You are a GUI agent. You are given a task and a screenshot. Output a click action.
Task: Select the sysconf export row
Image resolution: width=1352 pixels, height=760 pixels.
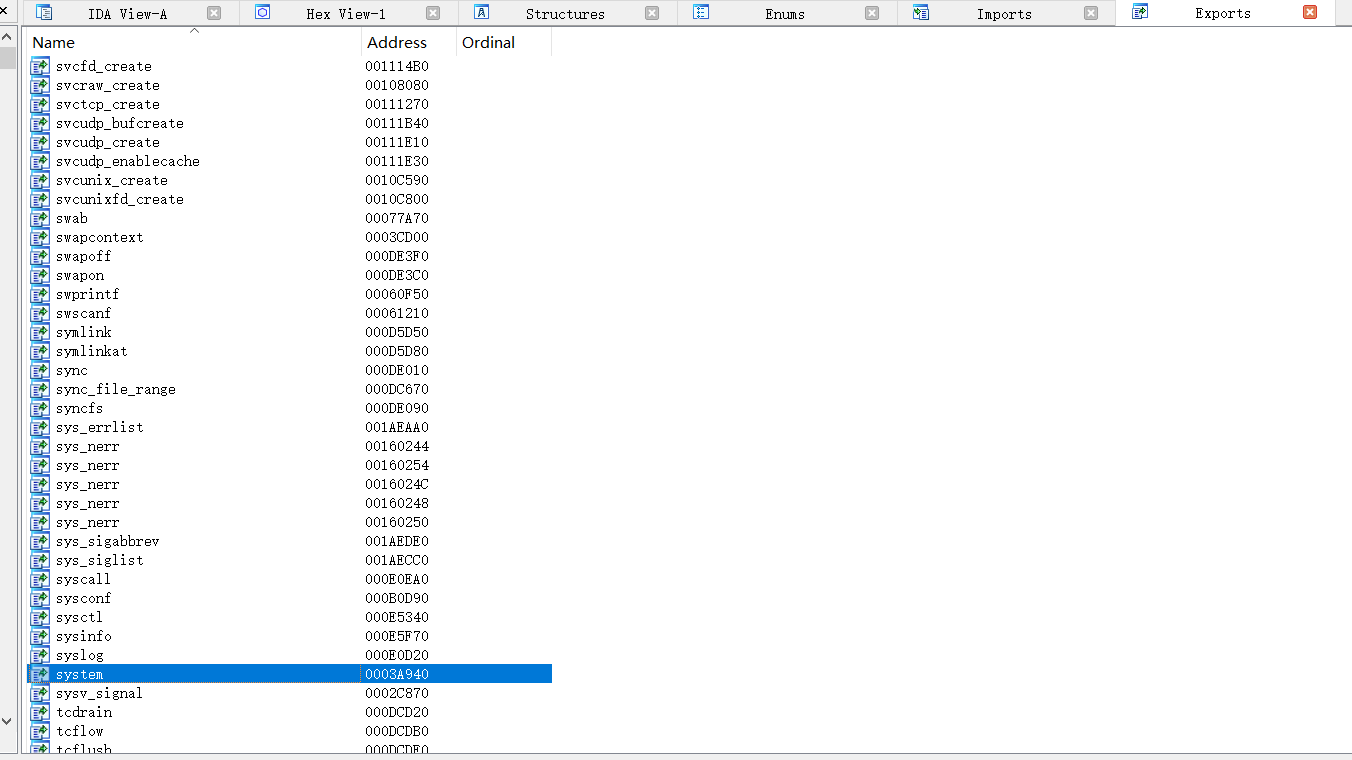point(289,598)
